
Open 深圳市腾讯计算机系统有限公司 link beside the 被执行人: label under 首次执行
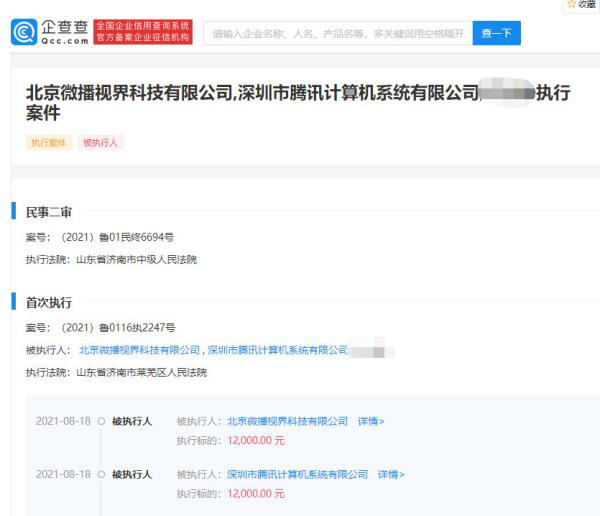click(278, 350)
